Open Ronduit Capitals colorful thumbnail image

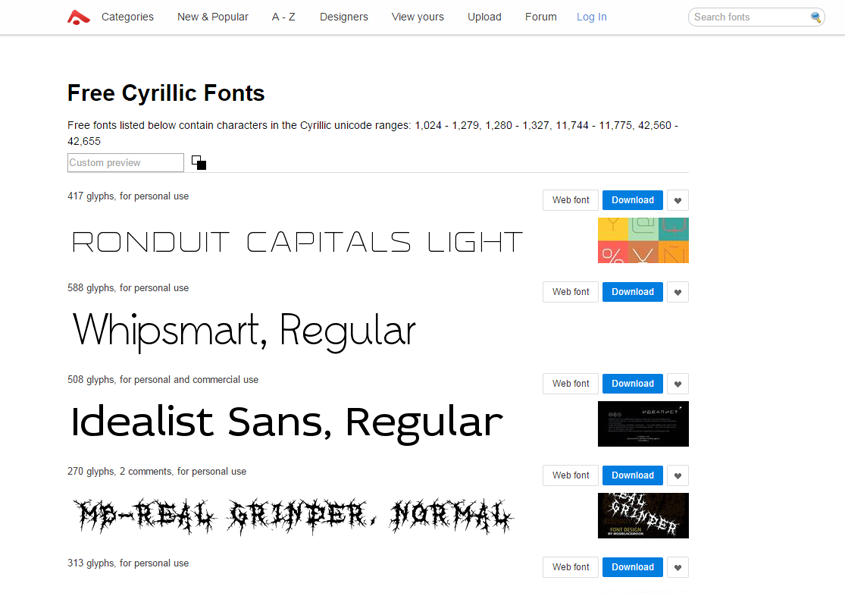pos(643,241)
